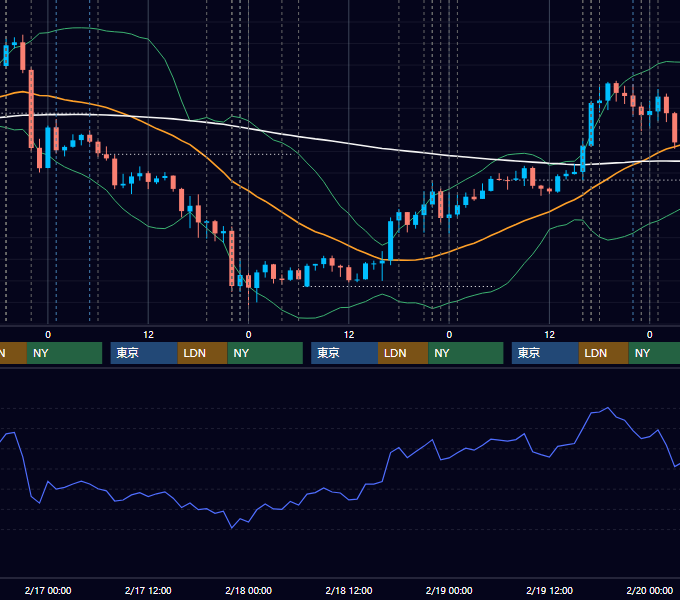The width and height of the screenshot is (680, 600).
Task: Select the 2/18 12:00 date label
Action: [x=349, y=590]
